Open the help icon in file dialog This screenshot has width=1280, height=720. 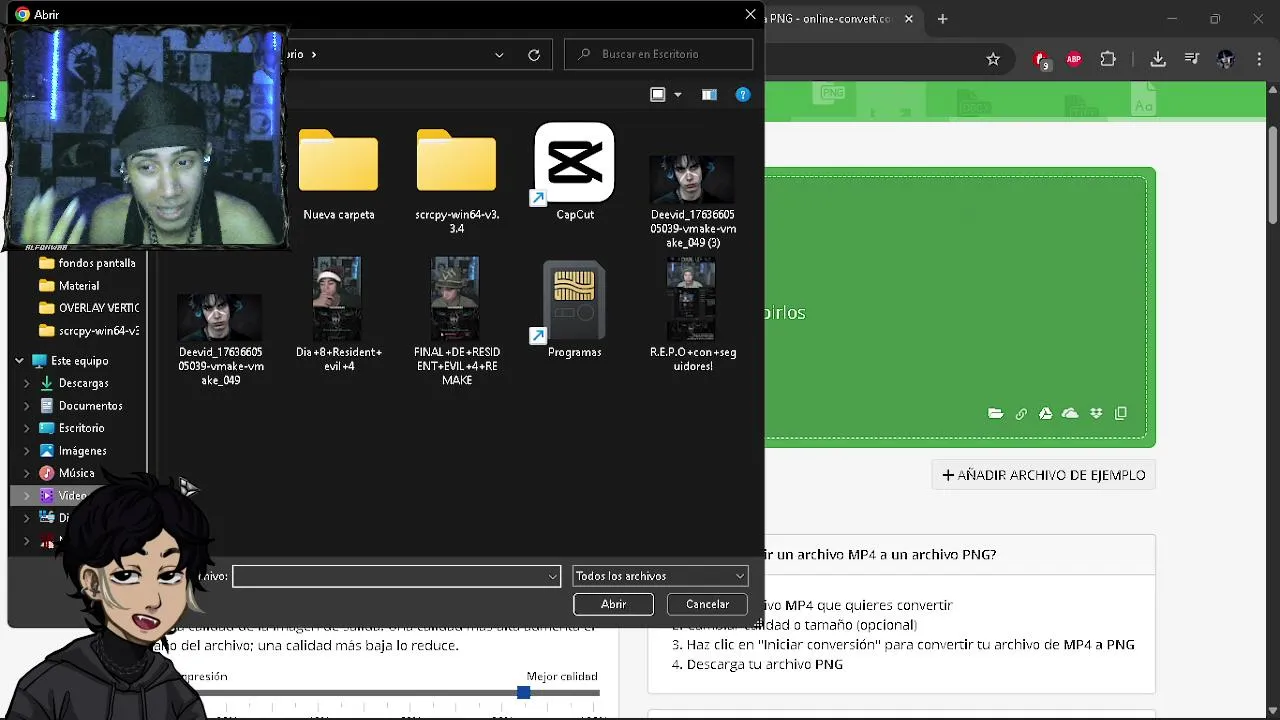coord(742,94)
